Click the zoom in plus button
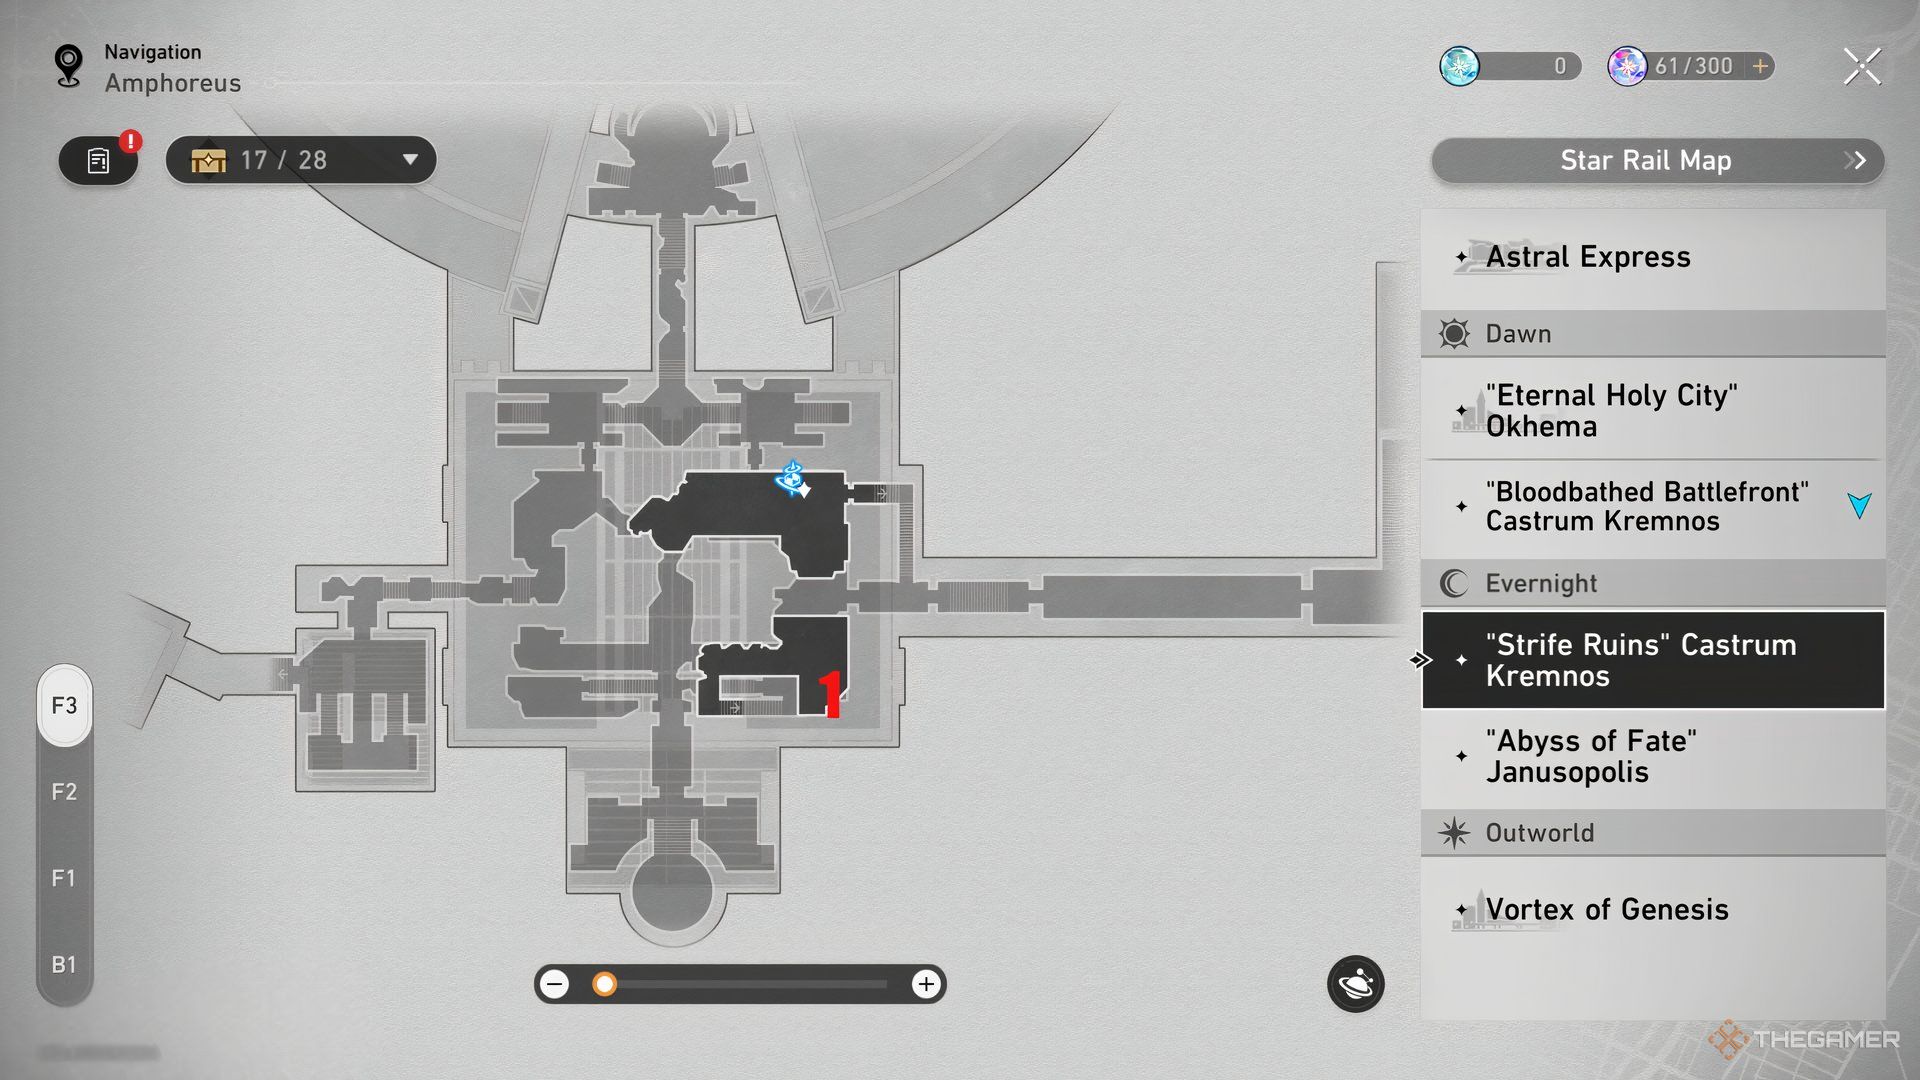 [x=926, y=984]
